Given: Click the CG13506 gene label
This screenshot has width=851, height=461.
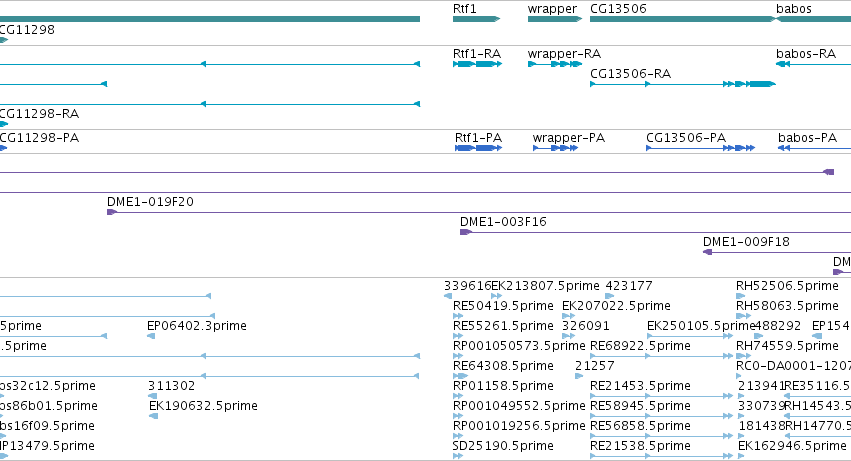Looking at the screenshot, I should tap(618, 9).
